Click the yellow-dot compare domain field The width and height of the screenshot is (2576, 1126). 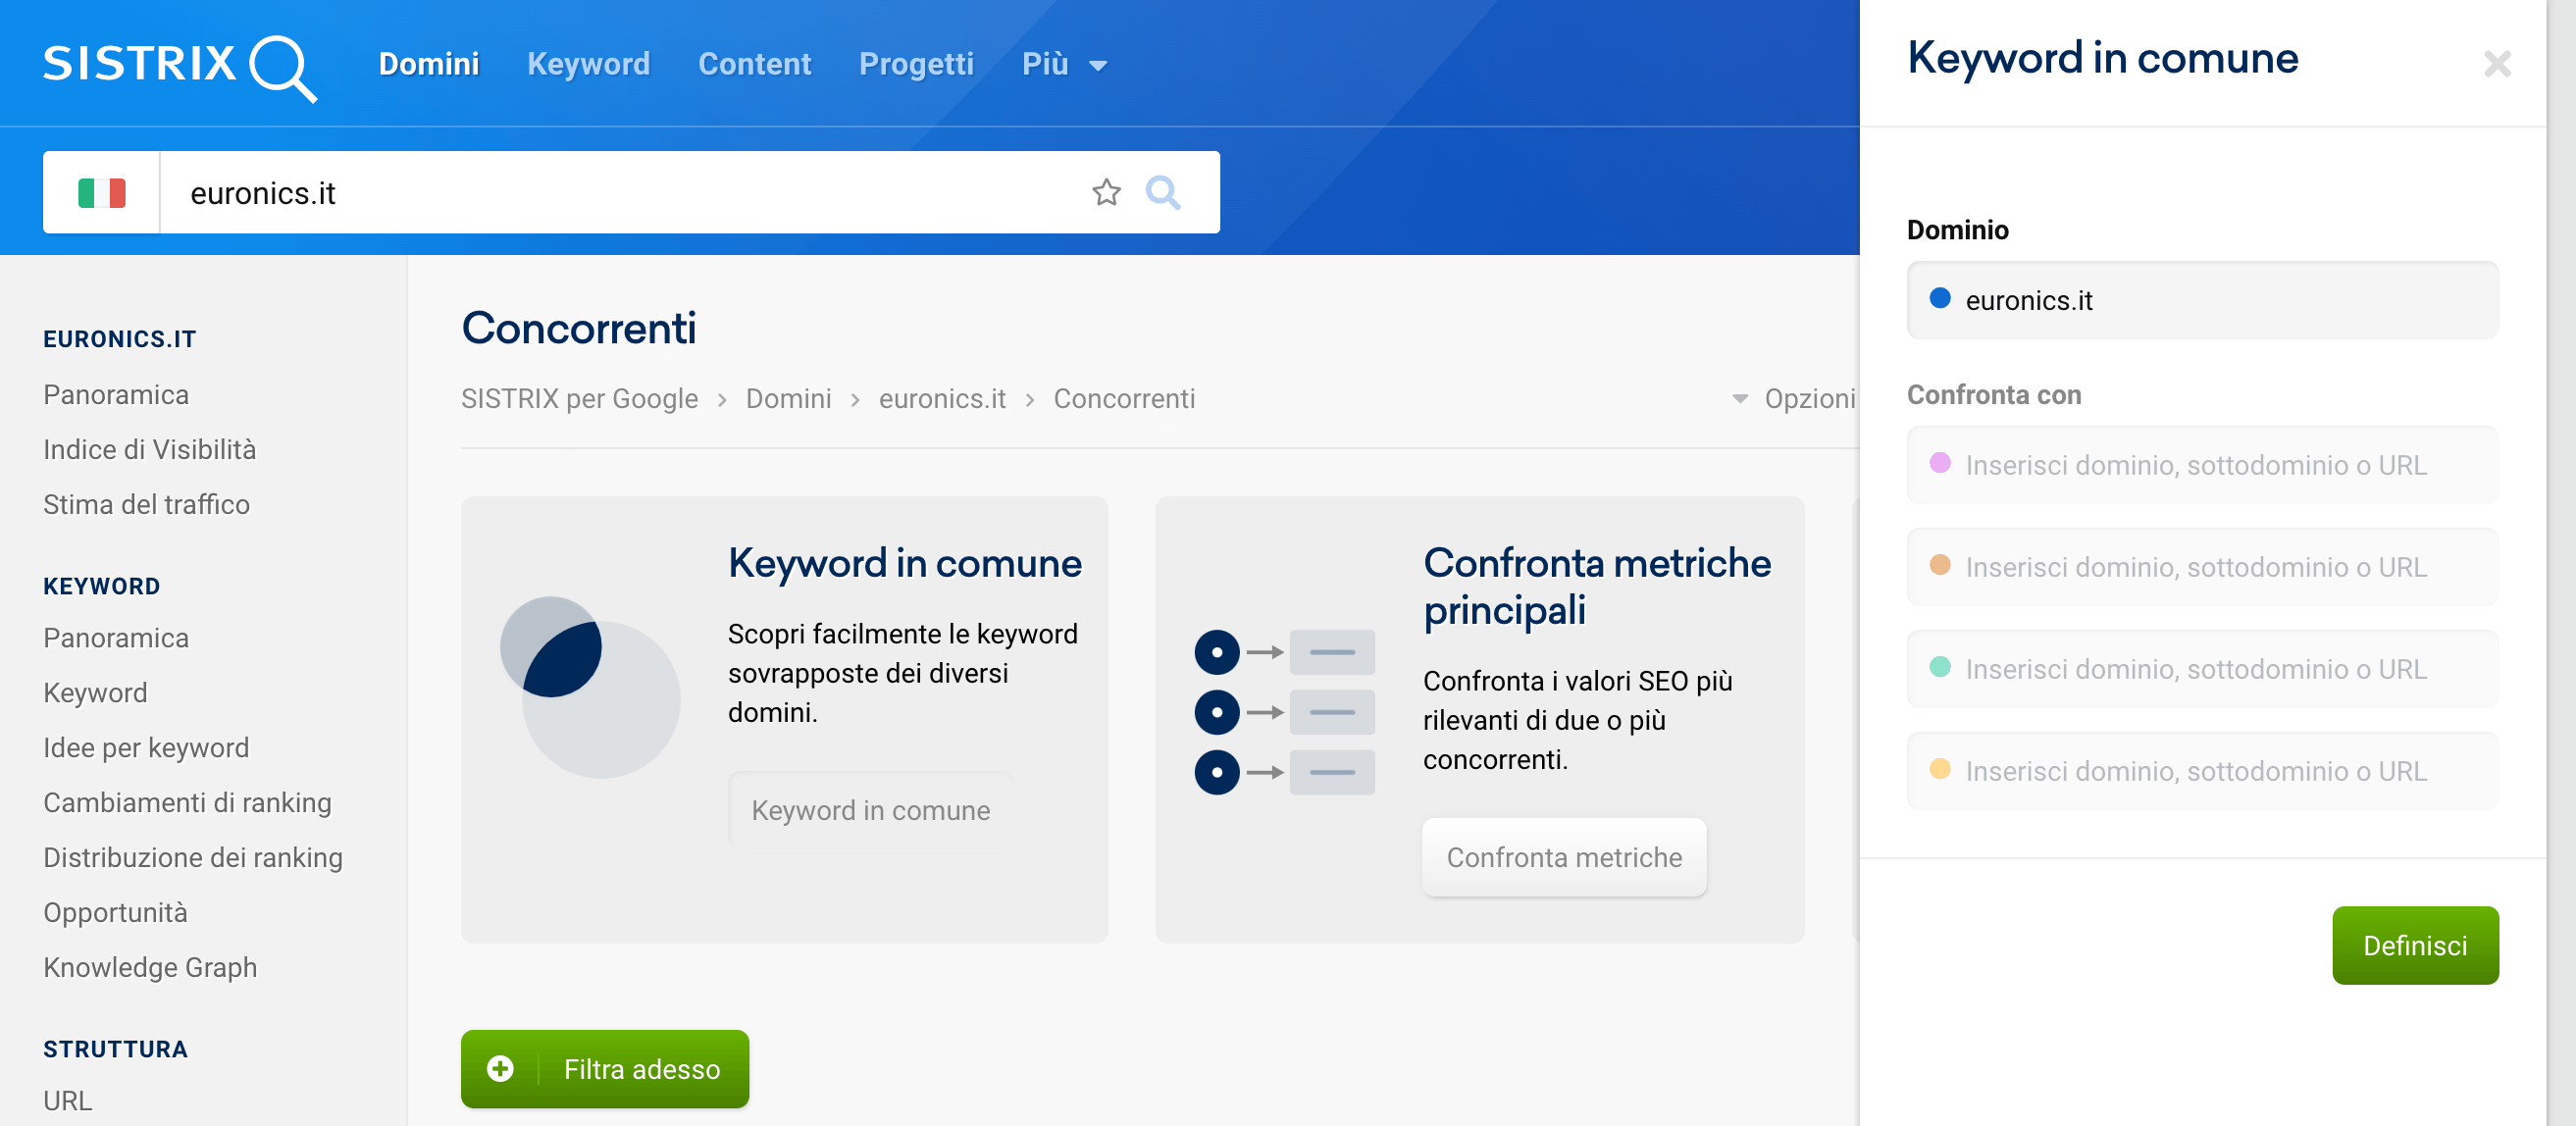pyautogui.click(x=2203, y=771)
